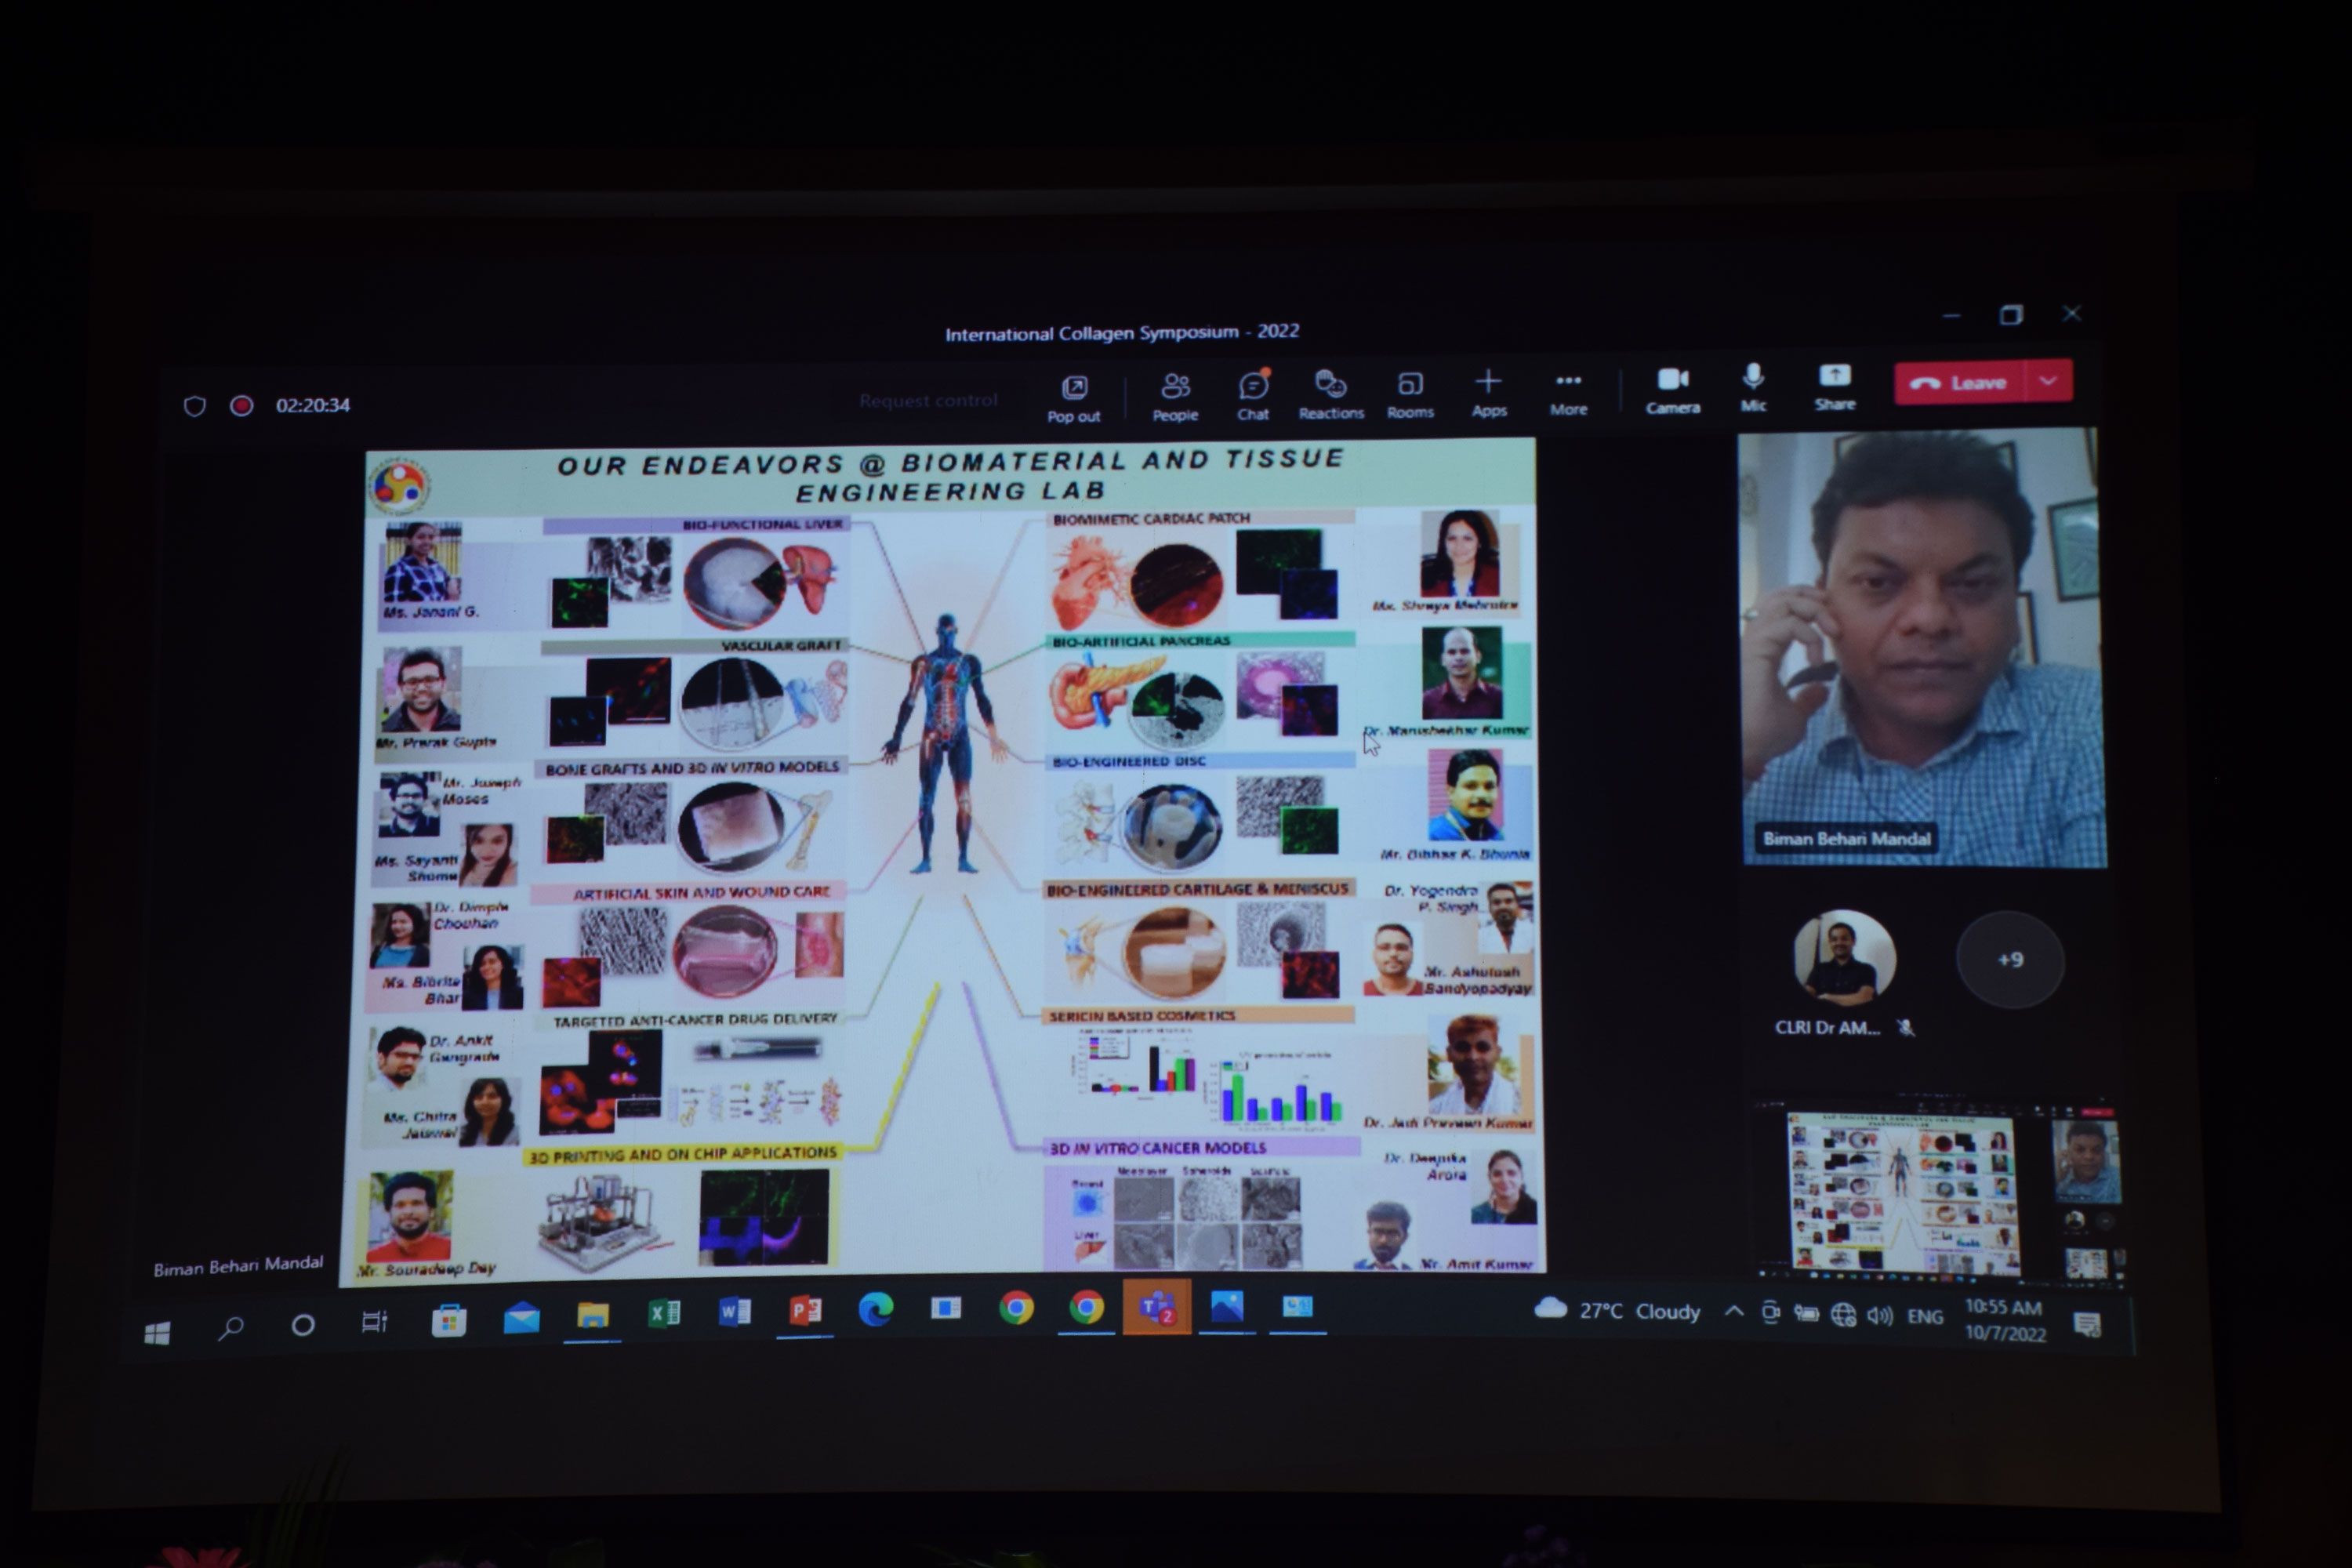Click the recording indicator icon
The image size is (2352, 1568).
241,406
